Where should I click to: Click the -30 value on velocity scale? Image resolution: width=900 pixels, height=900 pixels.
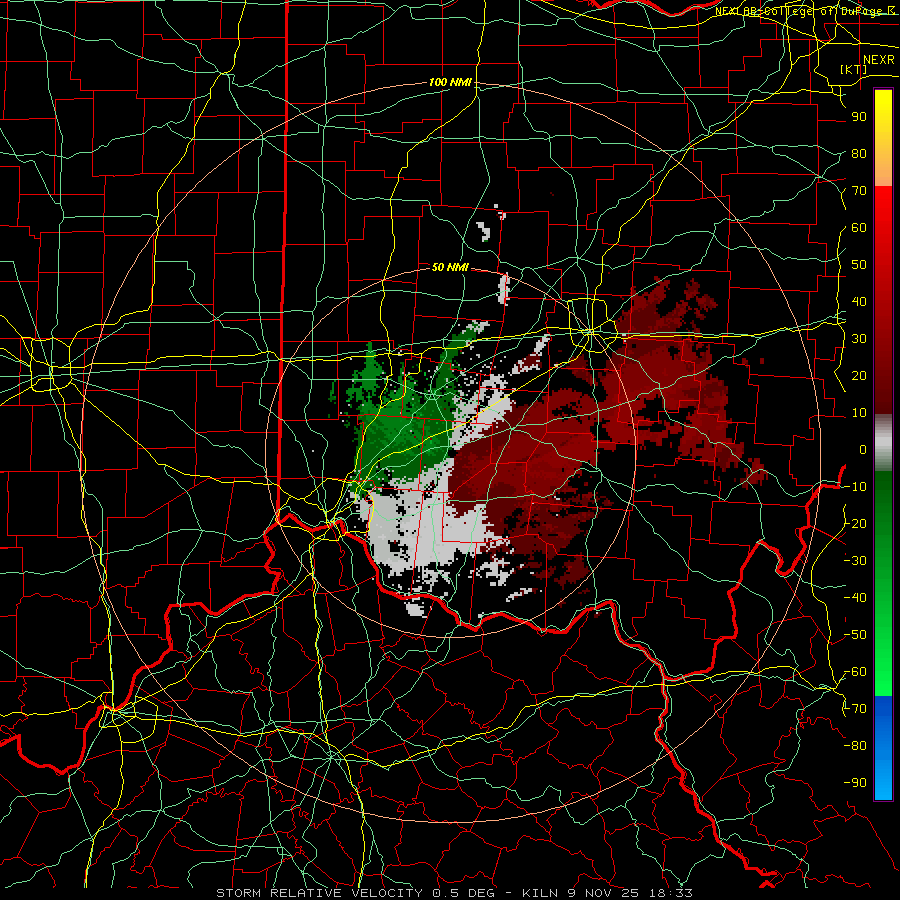click(855, 561)
